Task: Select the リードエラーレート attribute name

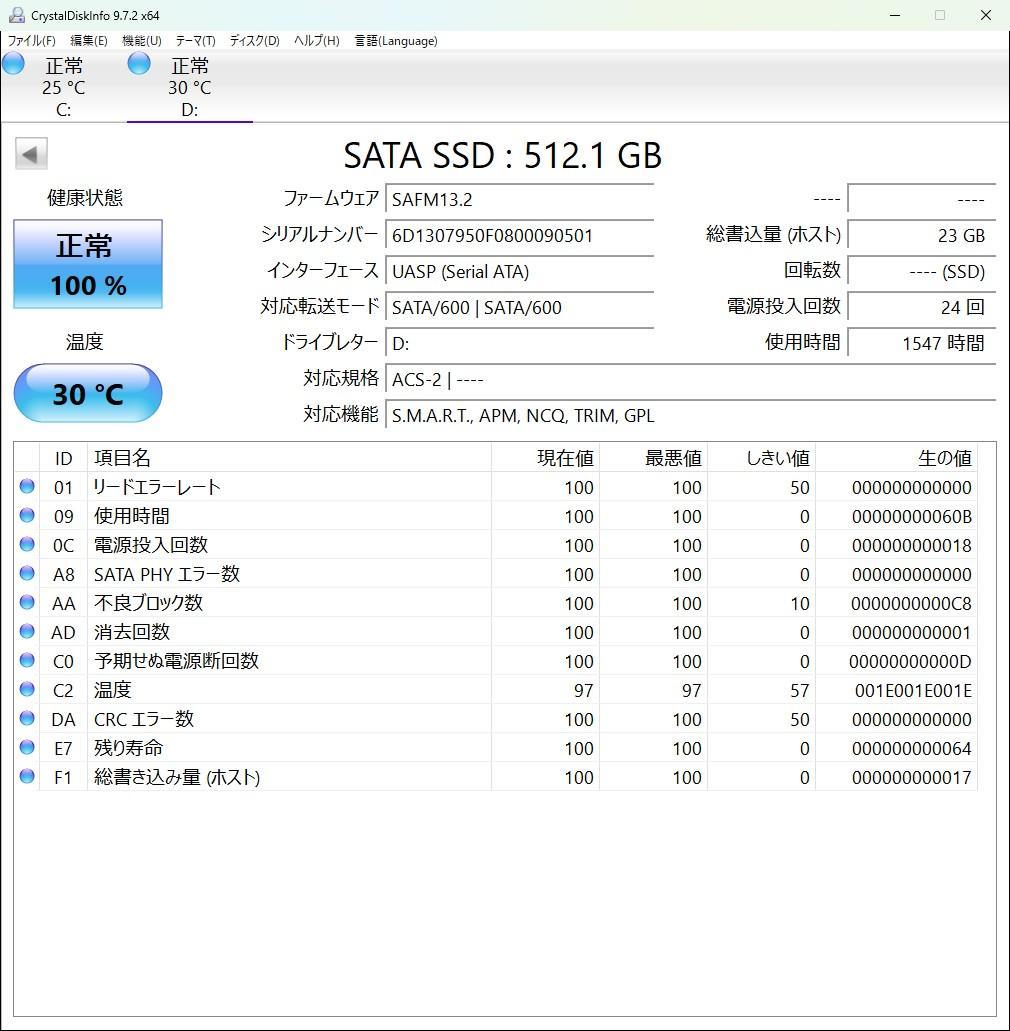Action: point(157,487)
